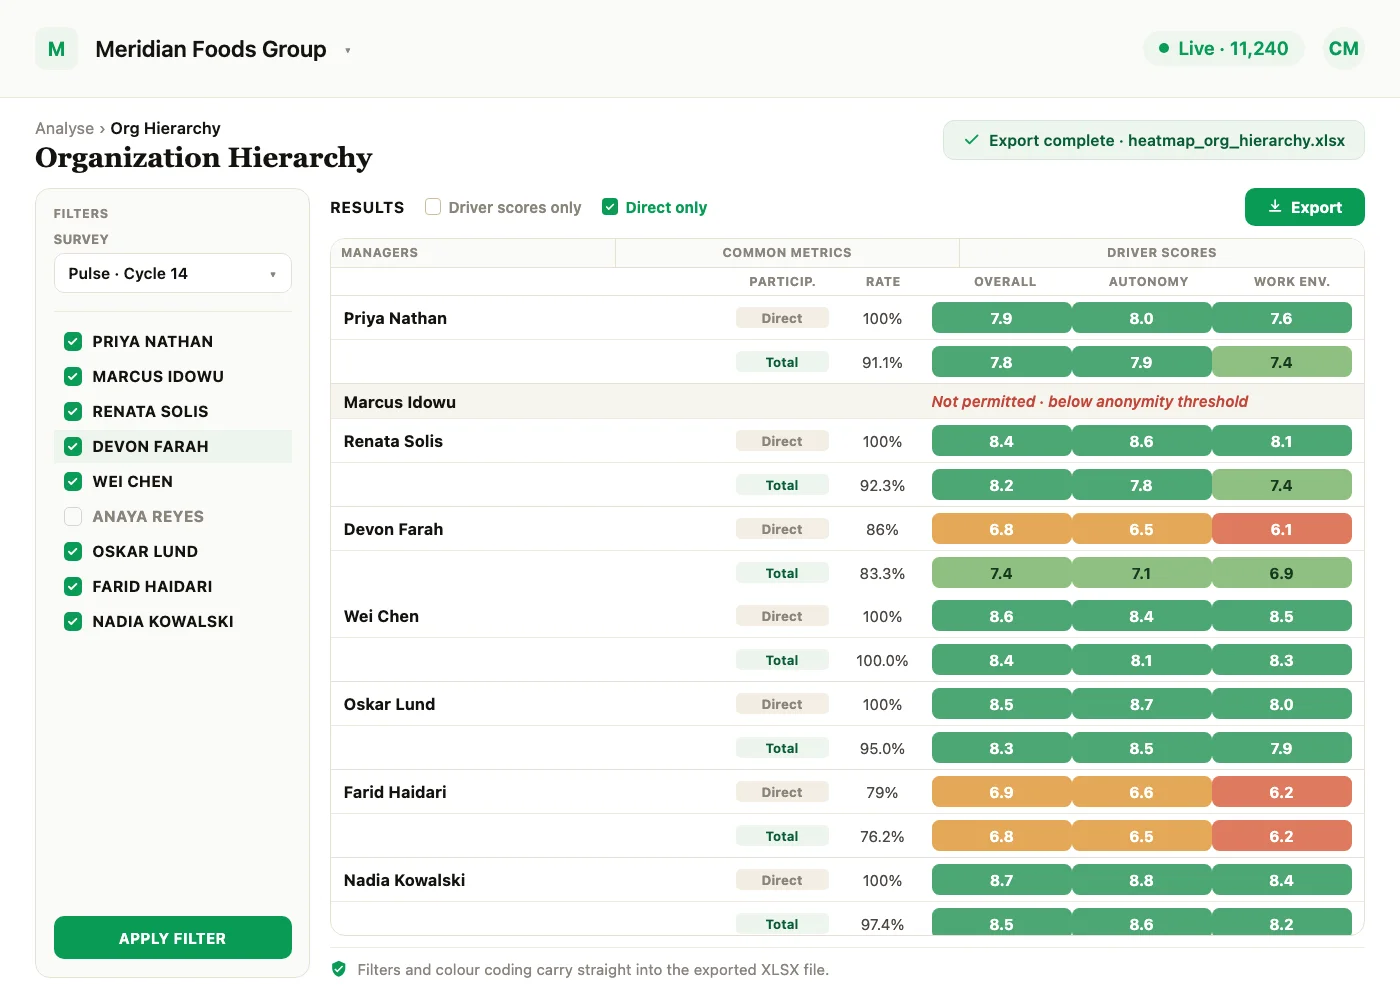Expand the Meridian Foods Group organization switcher
This screenshot has width=1400, height=1000.
(348, 50)
